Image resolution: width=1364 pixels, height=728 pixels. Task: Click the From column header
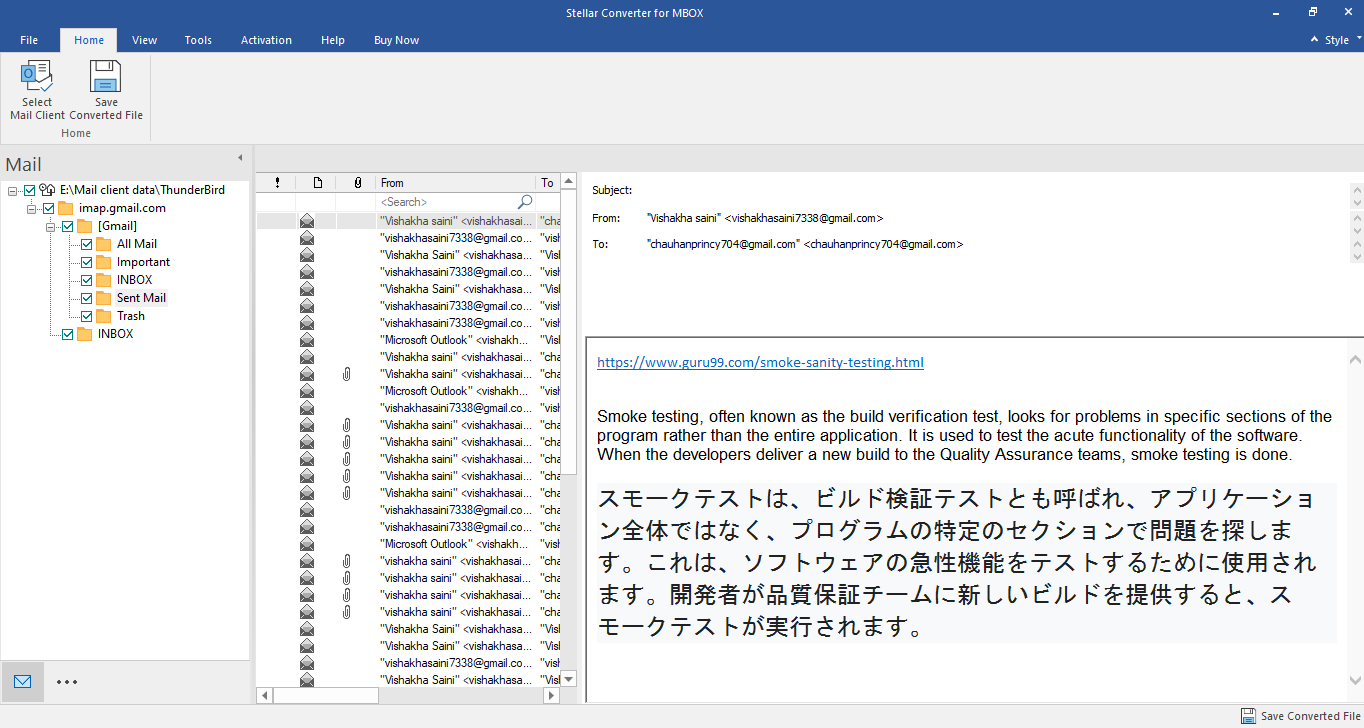[456, 183]
